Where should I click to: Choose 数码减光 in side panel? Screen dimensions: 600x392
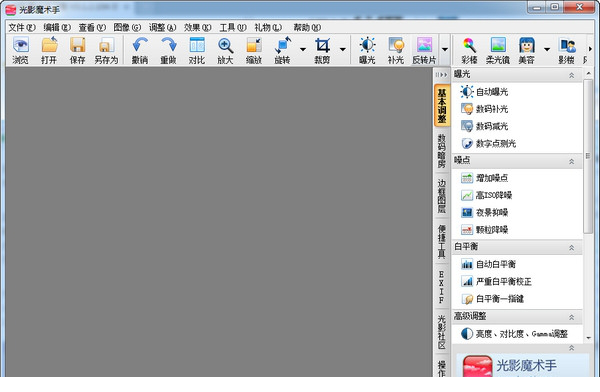(484, 126)
